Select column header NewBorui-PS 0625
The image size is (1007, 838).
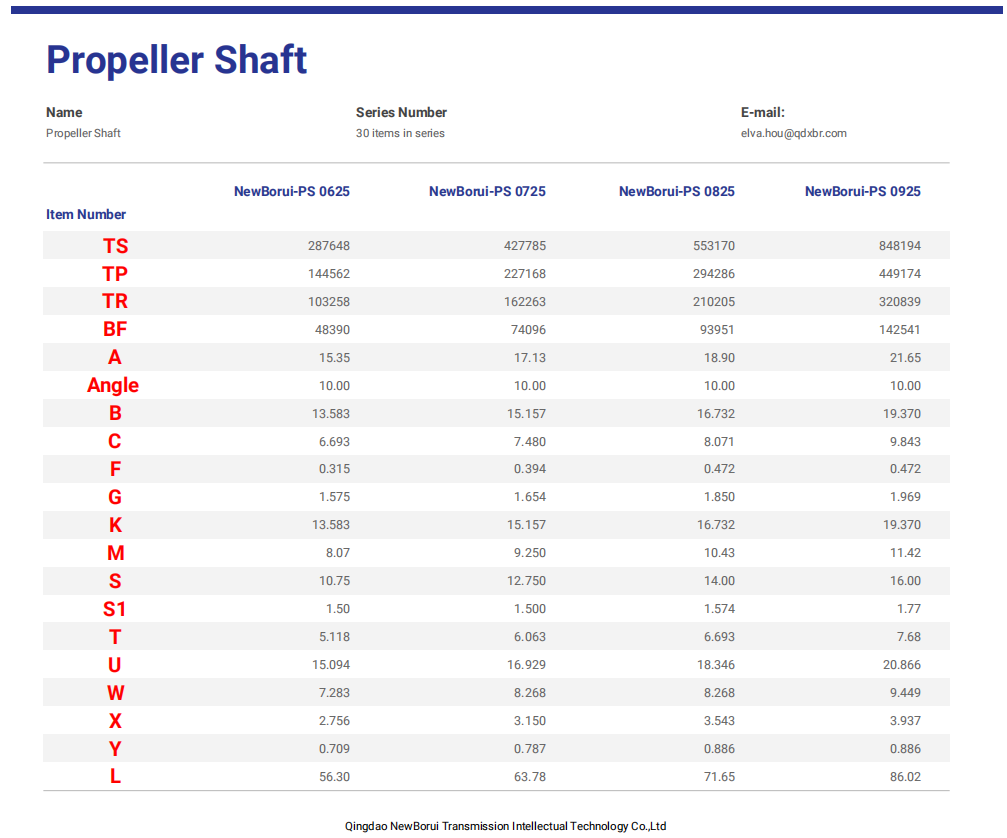292,191
